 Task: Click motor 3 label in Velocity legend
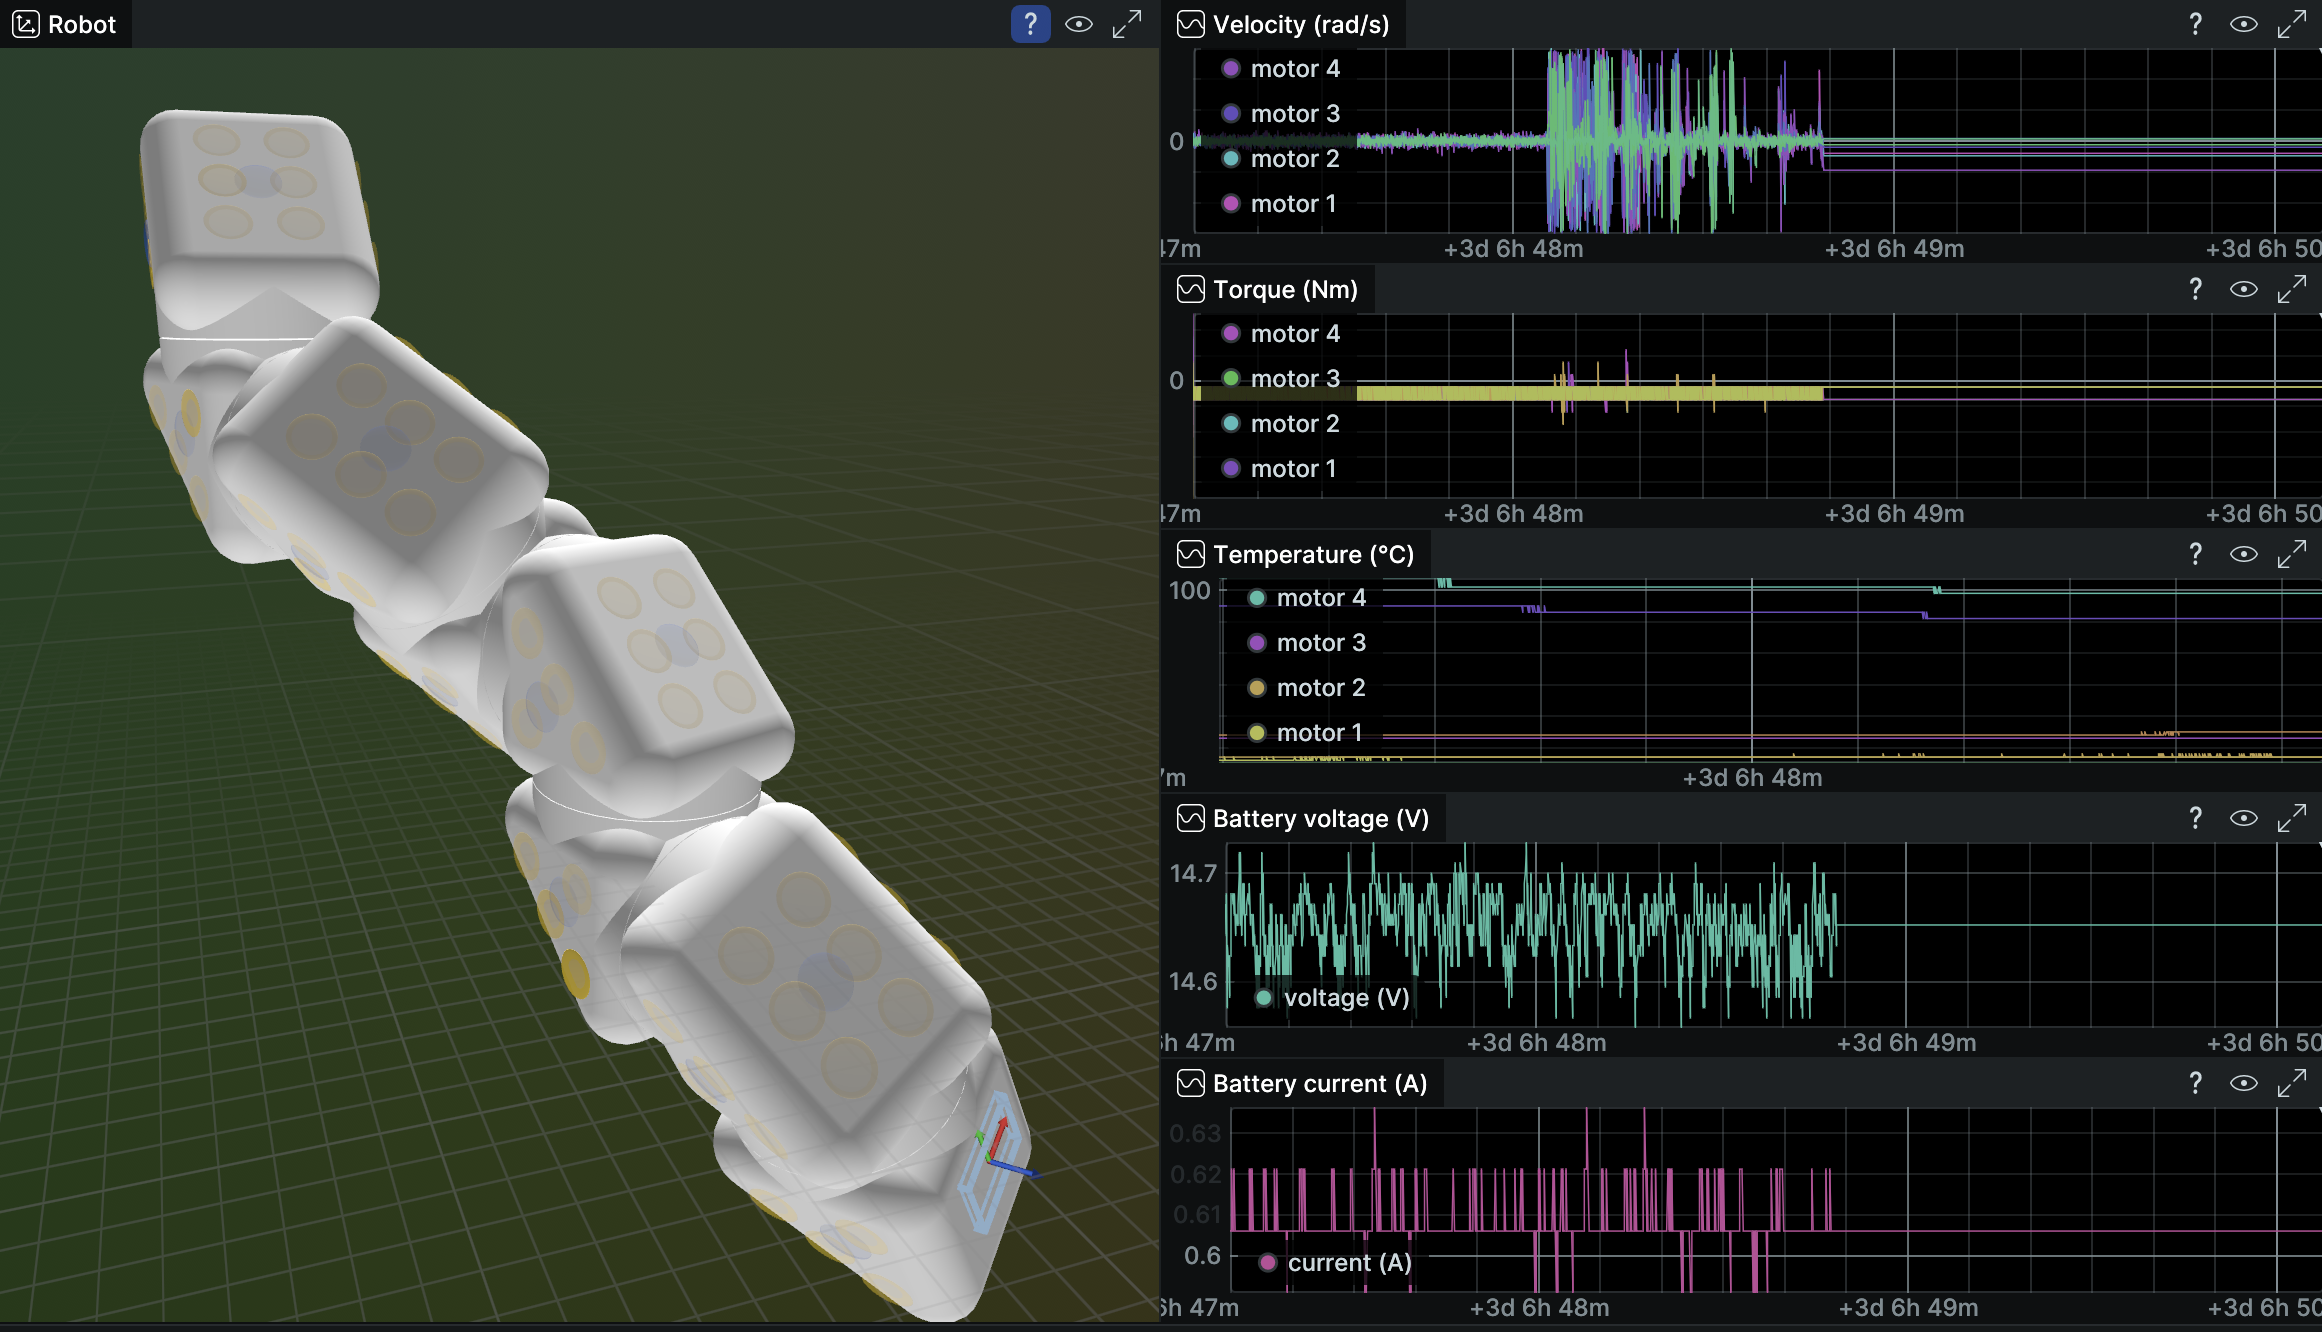pyautogui.click(x=1295, y=114)
